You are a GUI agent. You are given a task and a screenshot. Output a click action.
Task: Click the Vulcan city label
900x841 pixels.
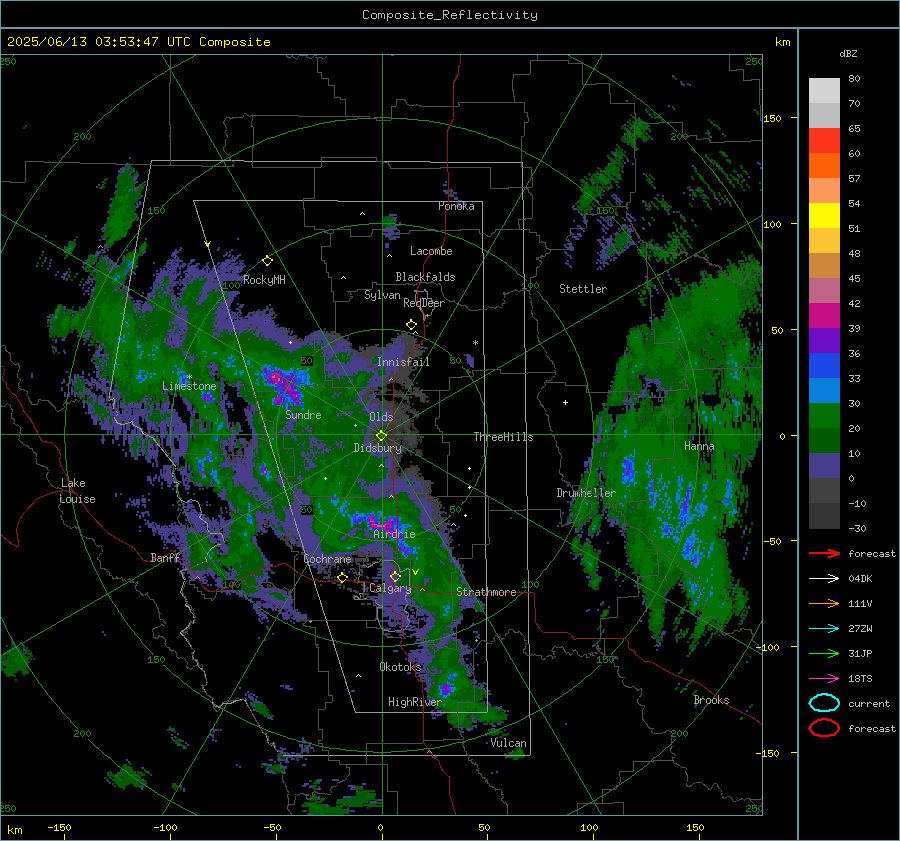(x=508, y=743)
